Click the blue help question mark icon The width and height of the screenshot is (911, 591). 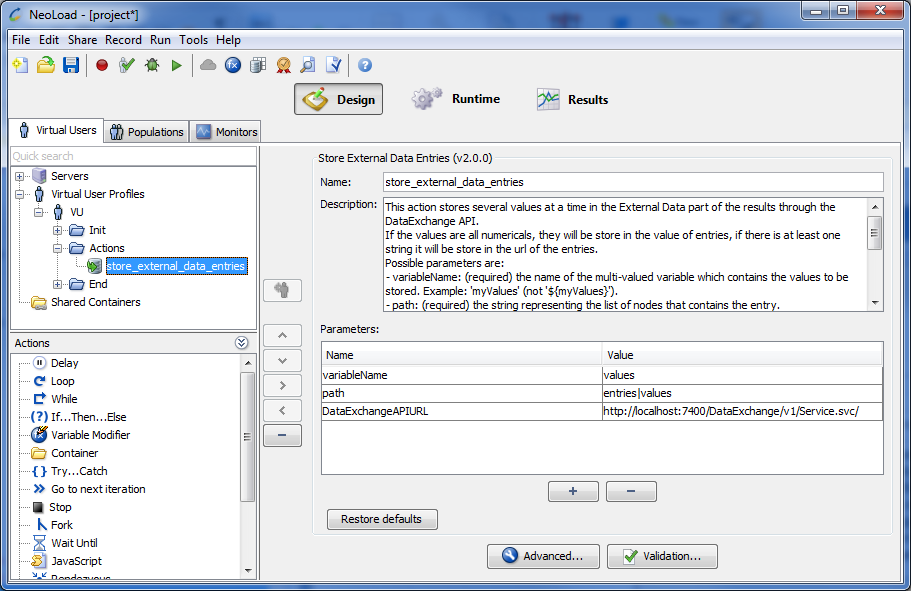[x=365, y=65]
